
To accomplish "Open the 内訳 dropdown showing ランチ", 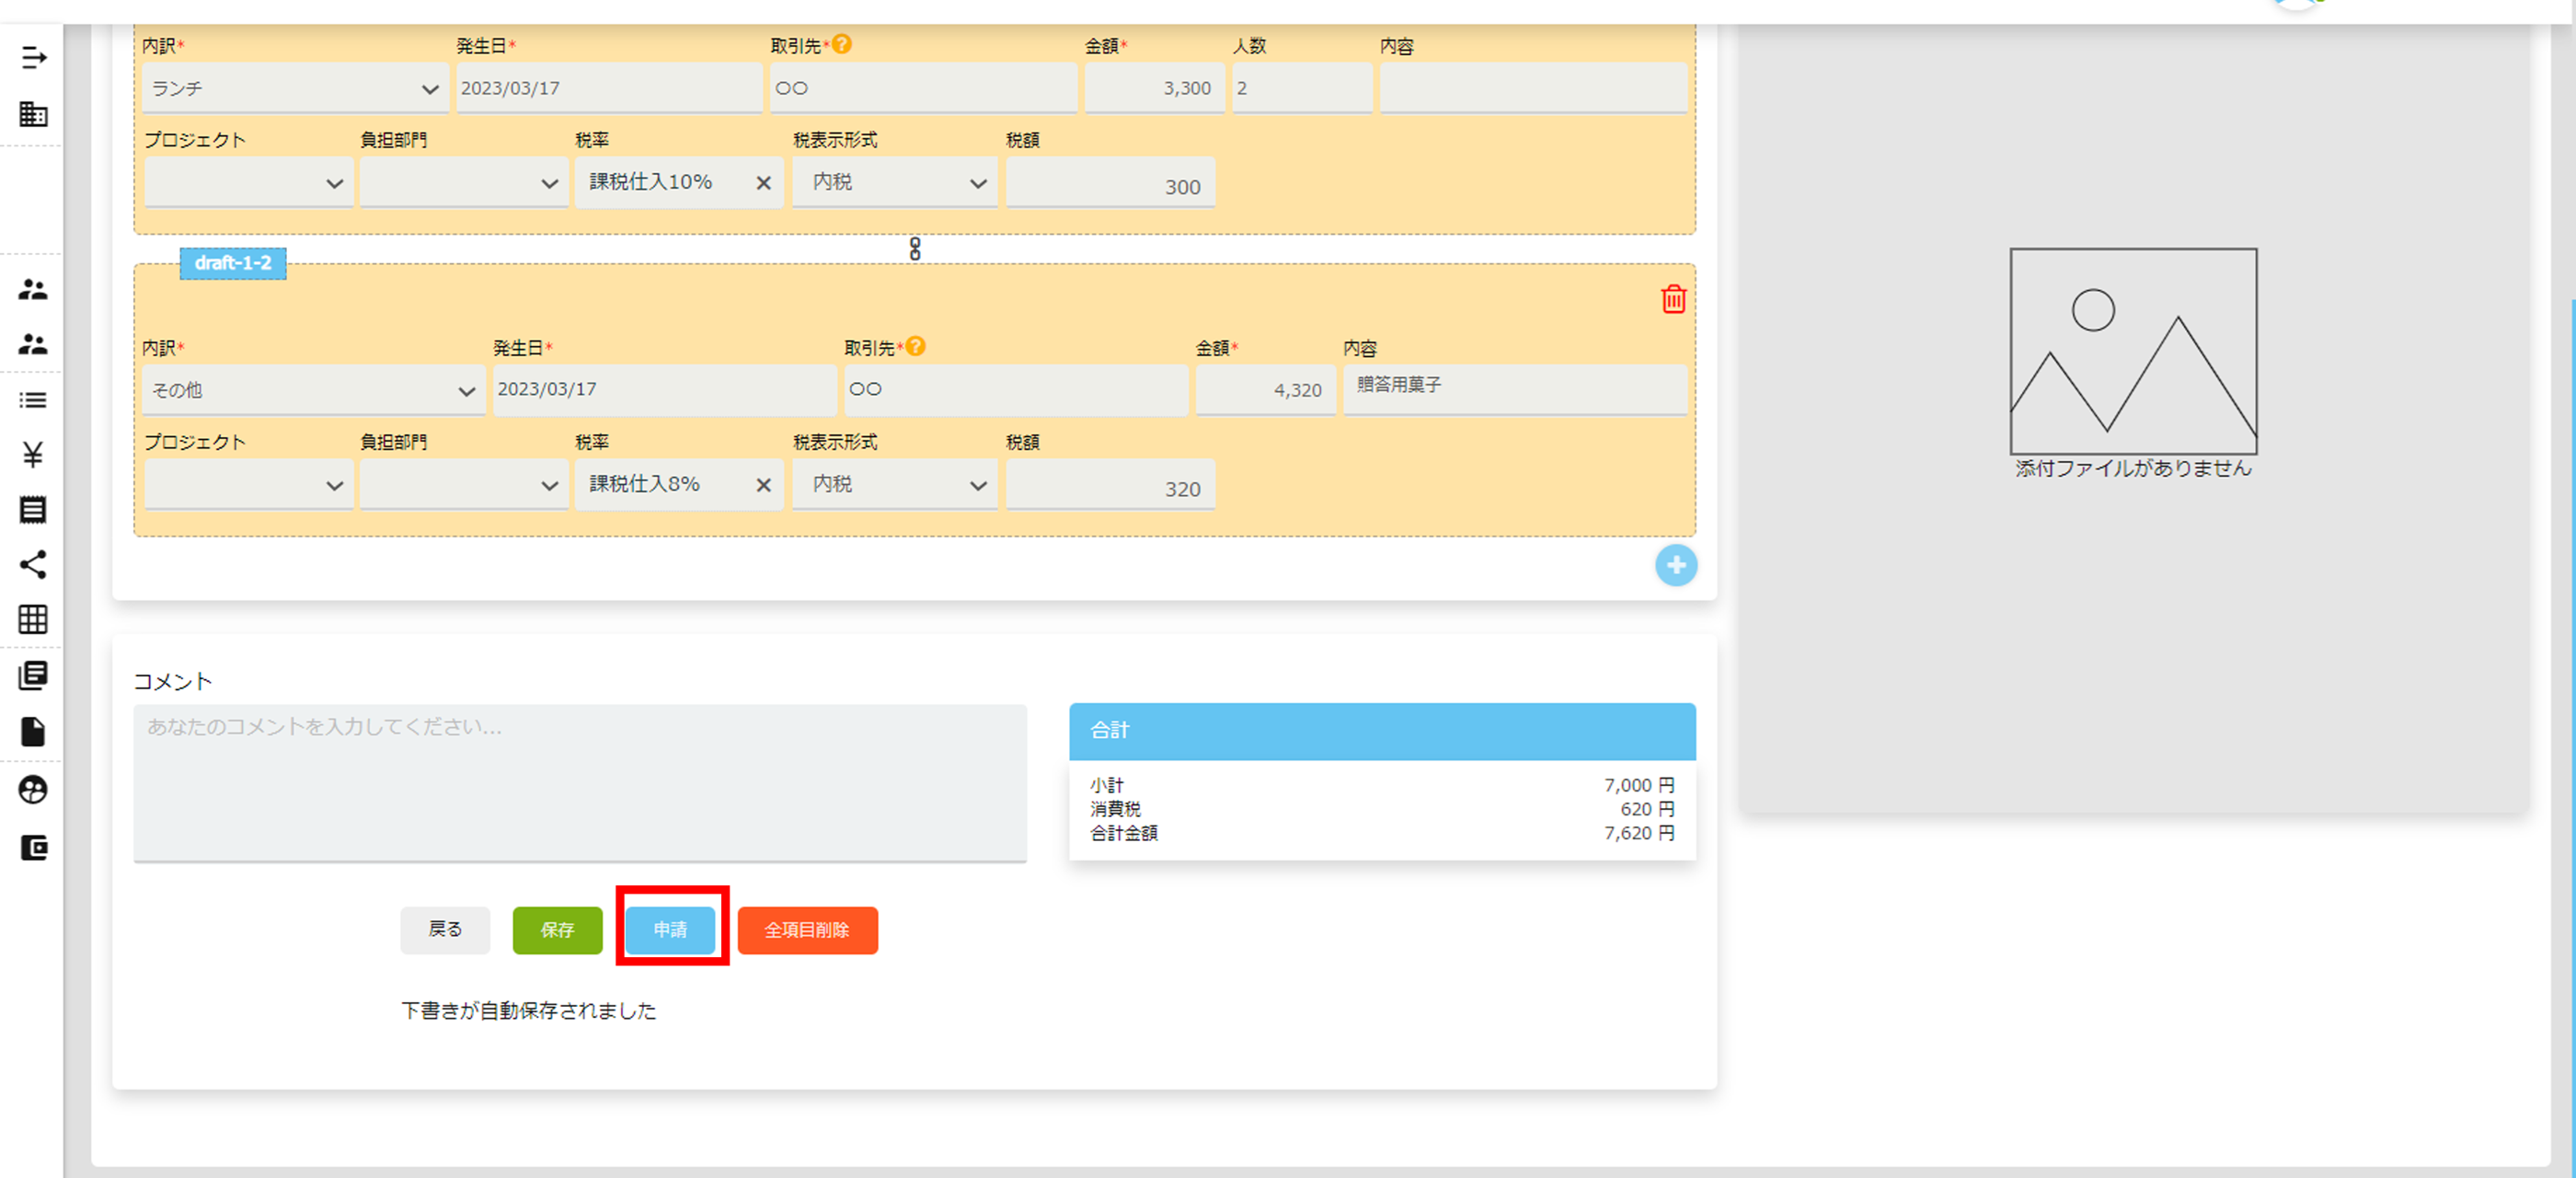I will [x=294, y=89].
